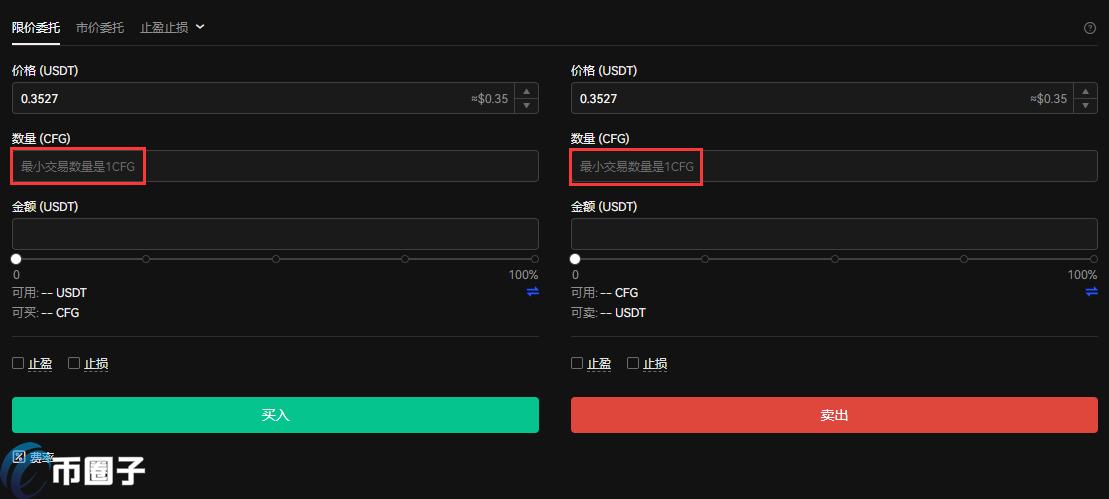Click the buy quantity CFG input field
Image resolution: width=1109 pixels, height=499 pixels.
pyautogui.click(x=275, y=166)
